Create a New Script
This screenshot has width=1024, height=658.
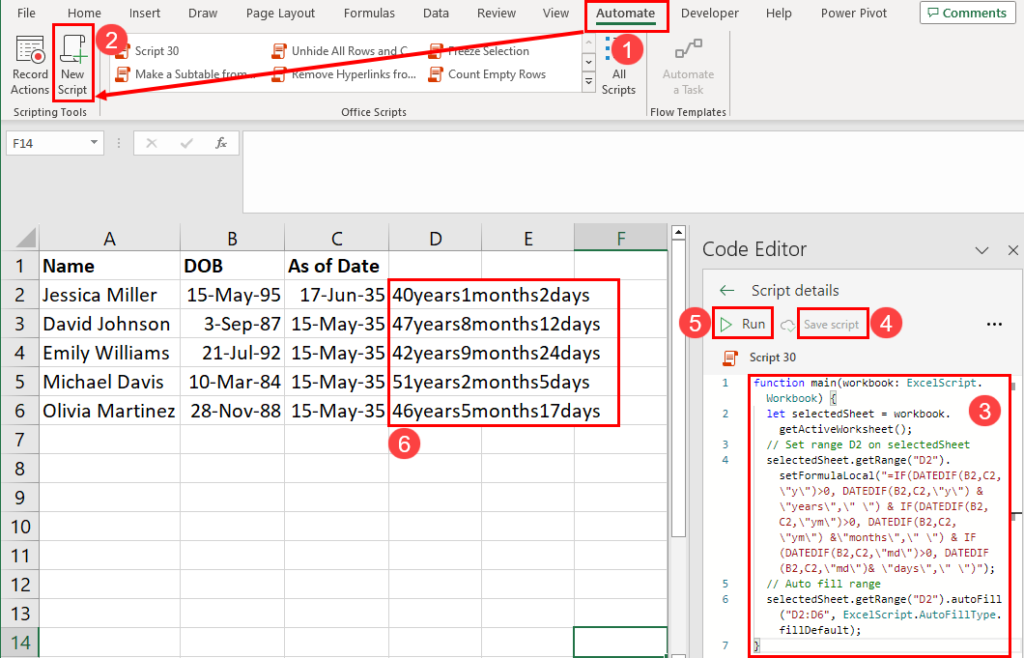tap(72, 64)
